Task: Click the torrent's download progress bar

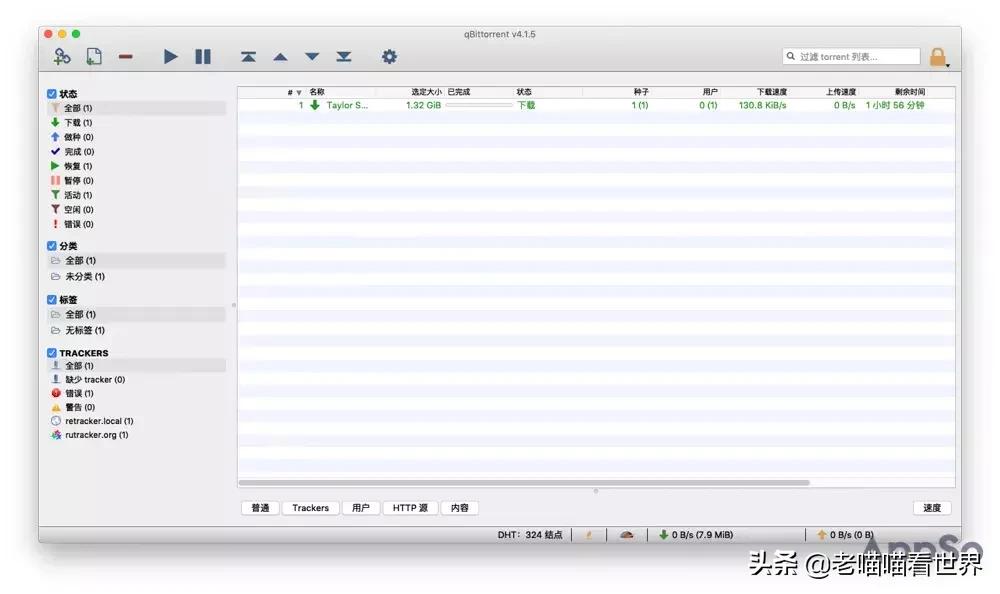Action: click(479, 105)
